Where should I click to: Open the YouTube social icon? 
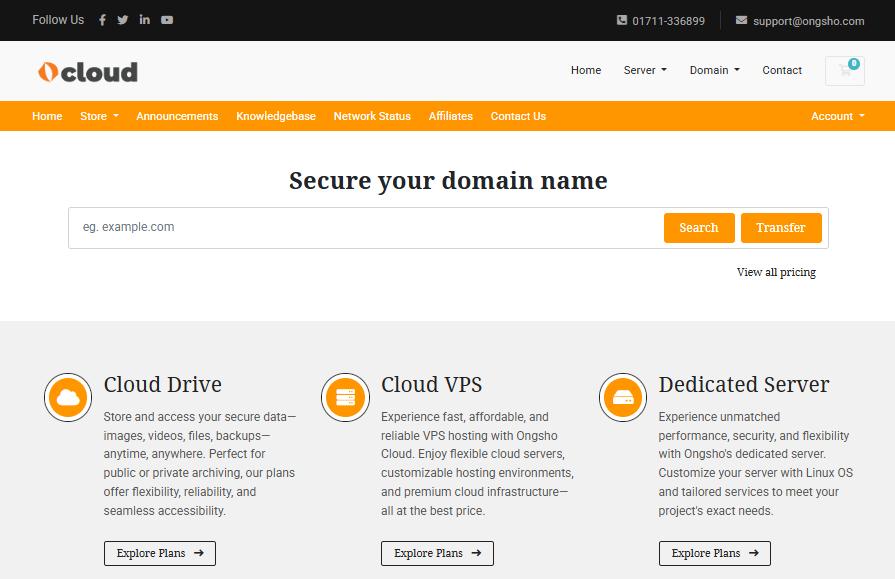167,20
